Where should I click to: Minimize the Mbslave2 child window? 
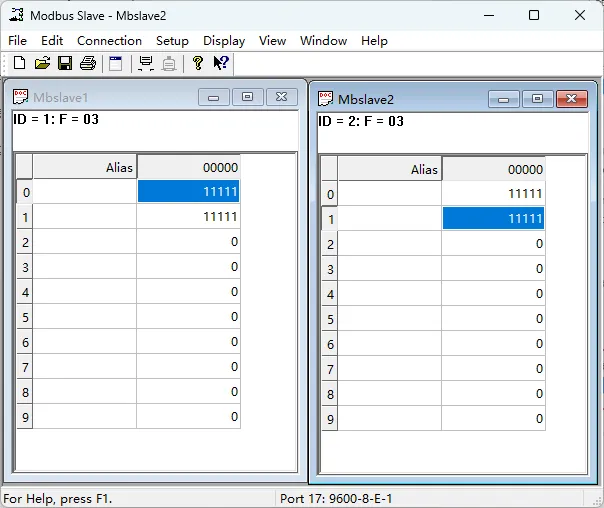coord(503,99)
